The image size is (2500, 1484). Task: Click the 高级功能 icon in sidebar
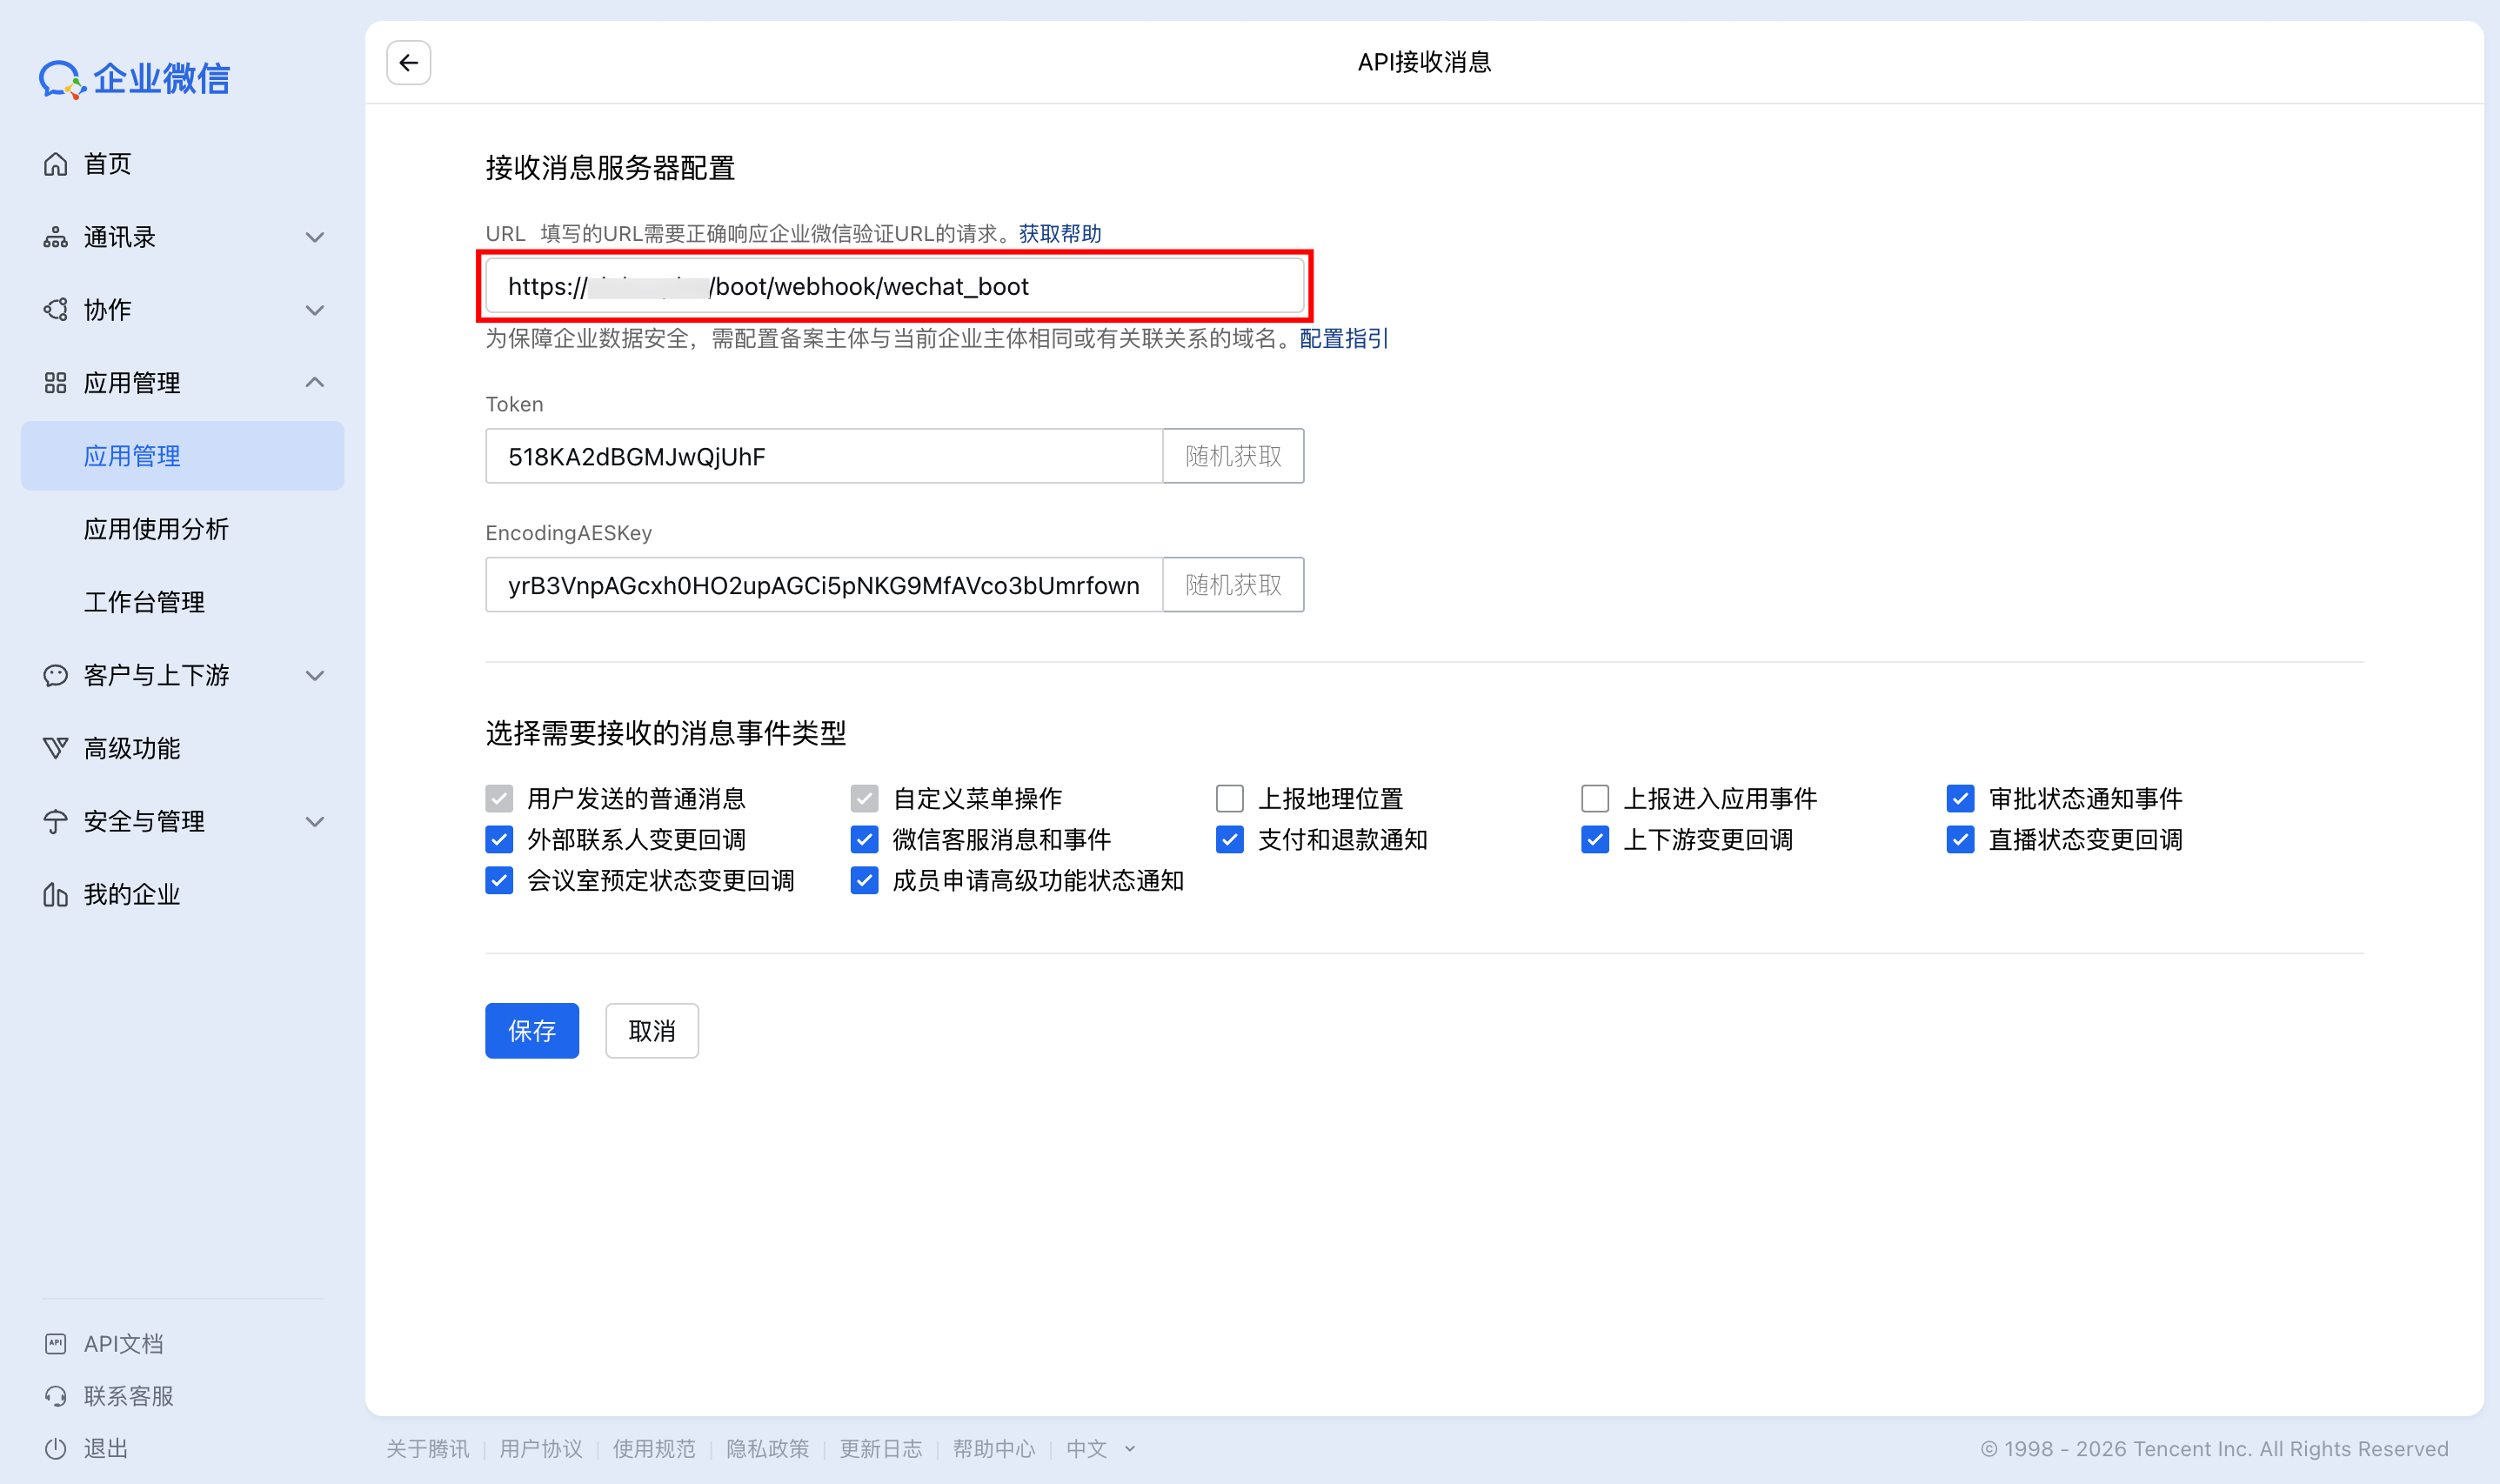[x=56, y=748]
